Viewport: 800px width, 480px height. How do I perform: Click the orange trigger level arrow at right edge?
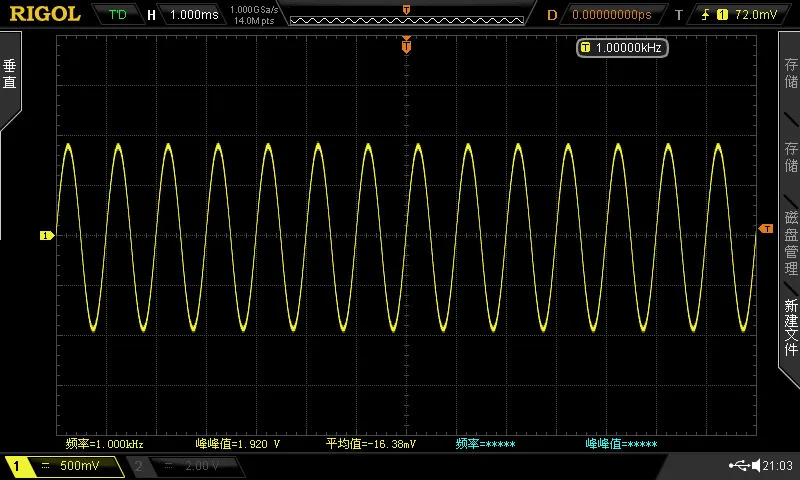click(766, 229)
